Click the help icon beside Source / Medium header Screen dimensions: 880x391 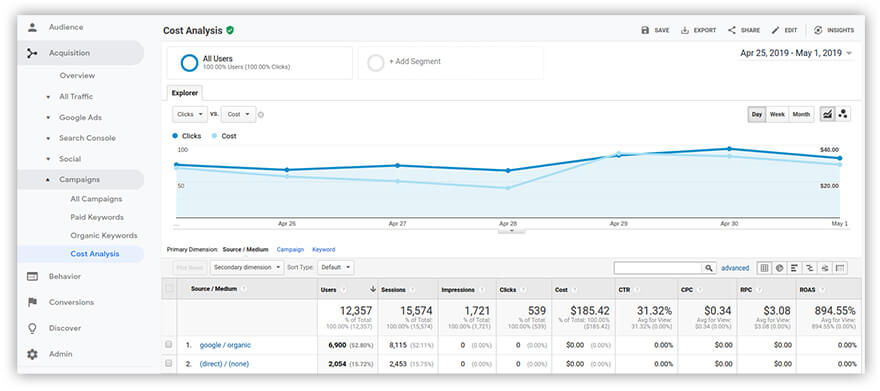[x=244, y=289]
